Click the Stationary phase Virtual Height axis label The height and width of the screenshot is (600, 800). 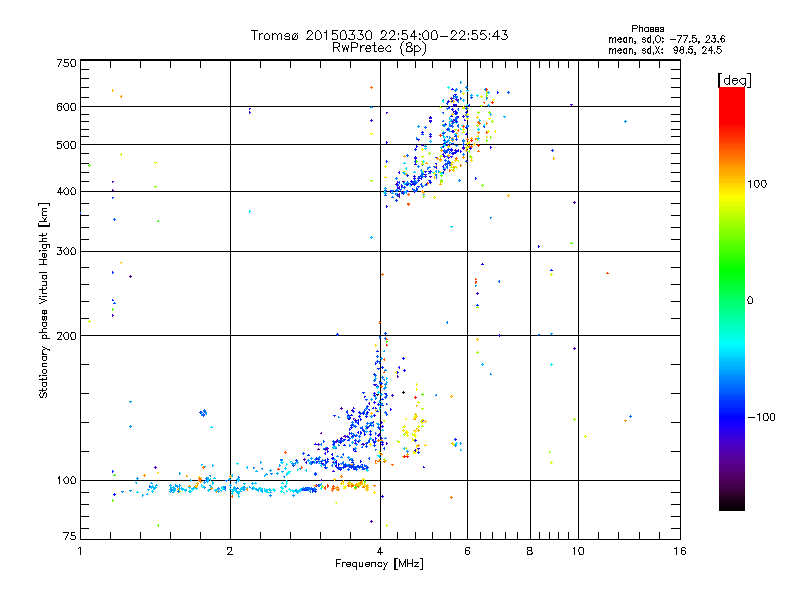(x=44, y=300)
